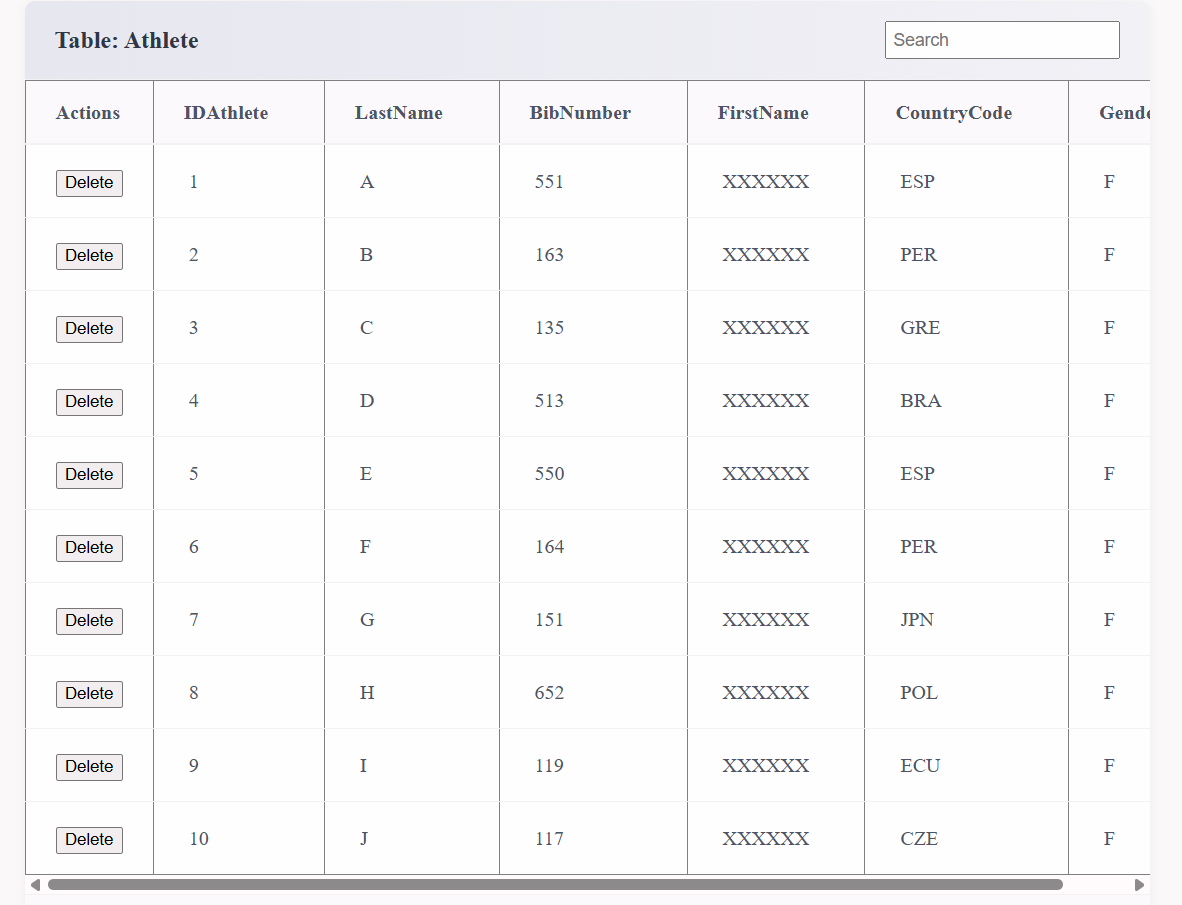Click last name H cell
The image size is (1182, 905).
coord(412,693)
